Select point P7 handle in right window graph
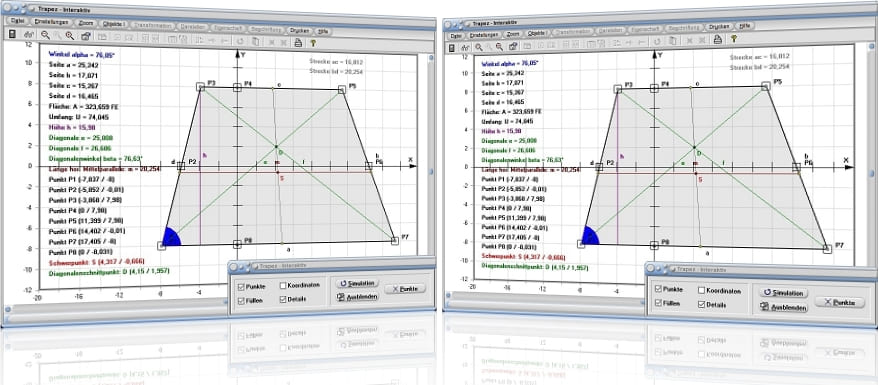 (x=827, y=248)
